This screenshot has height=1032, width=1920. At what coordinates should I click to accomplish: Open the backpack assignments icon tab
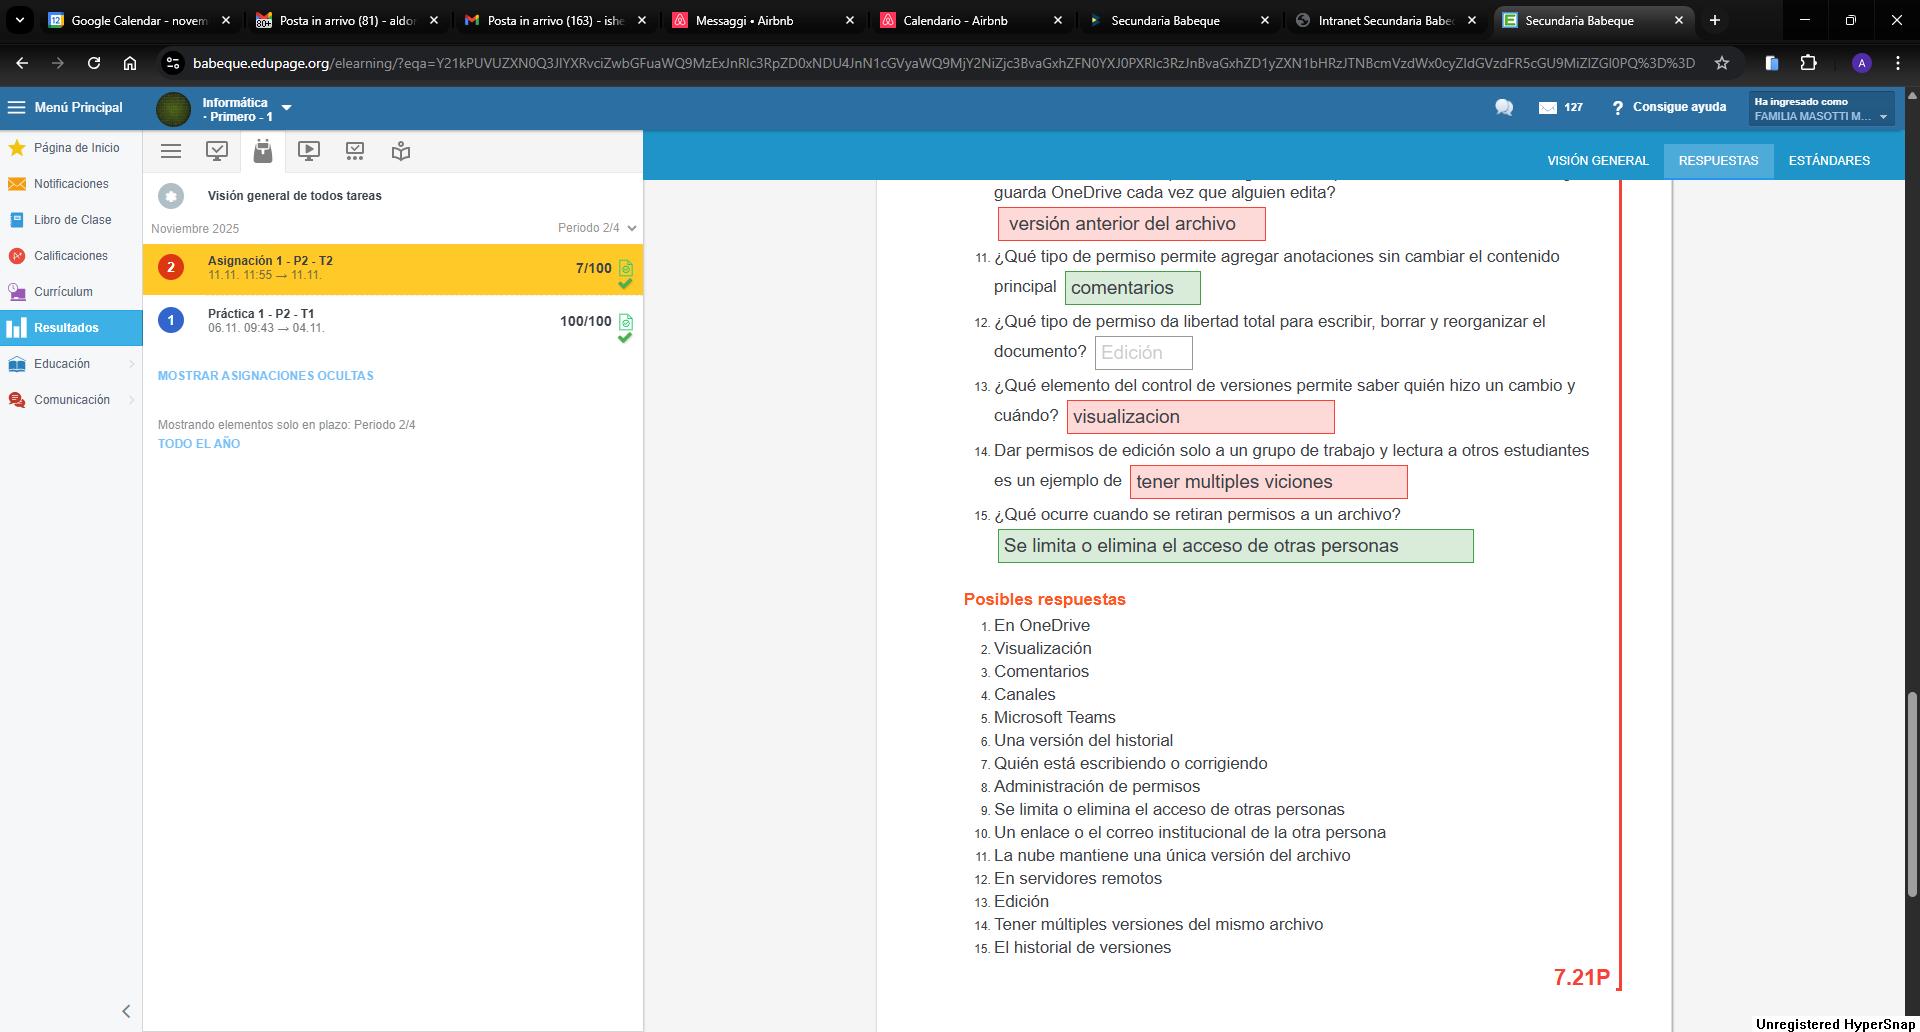pyautogui.click(x=263, y=151)
